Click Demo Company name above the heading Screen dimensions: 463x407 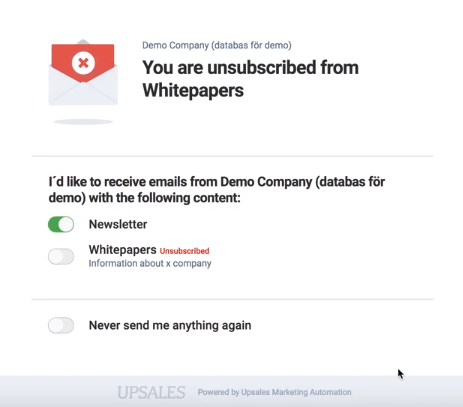217,45
